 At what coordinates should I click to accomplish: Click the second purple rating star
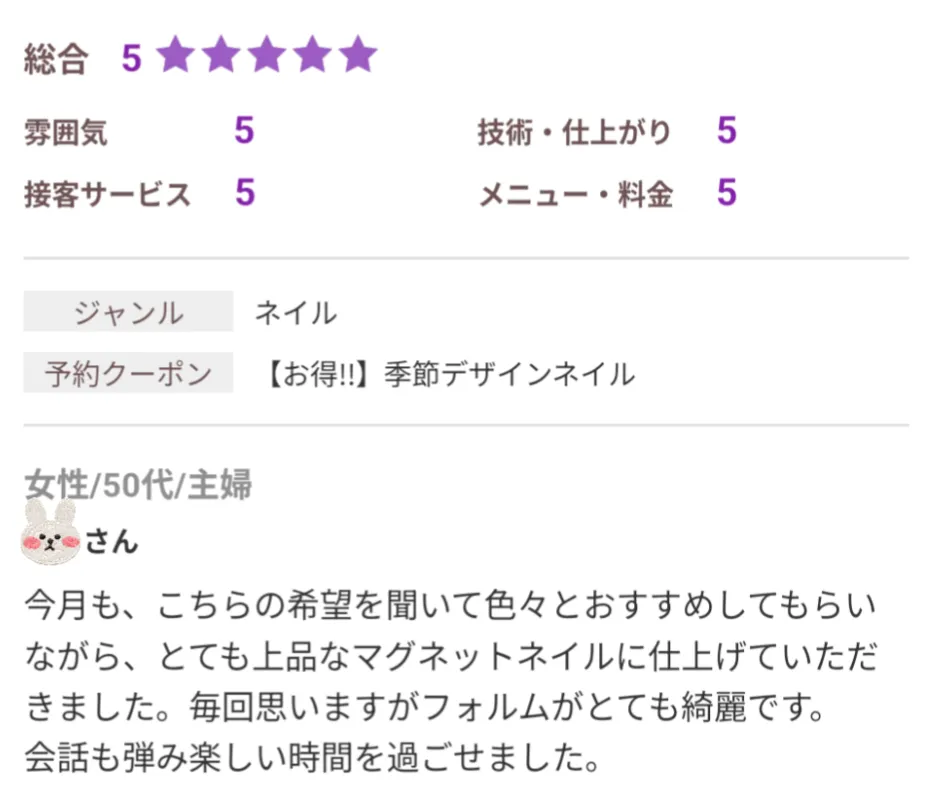click(220, 57)
